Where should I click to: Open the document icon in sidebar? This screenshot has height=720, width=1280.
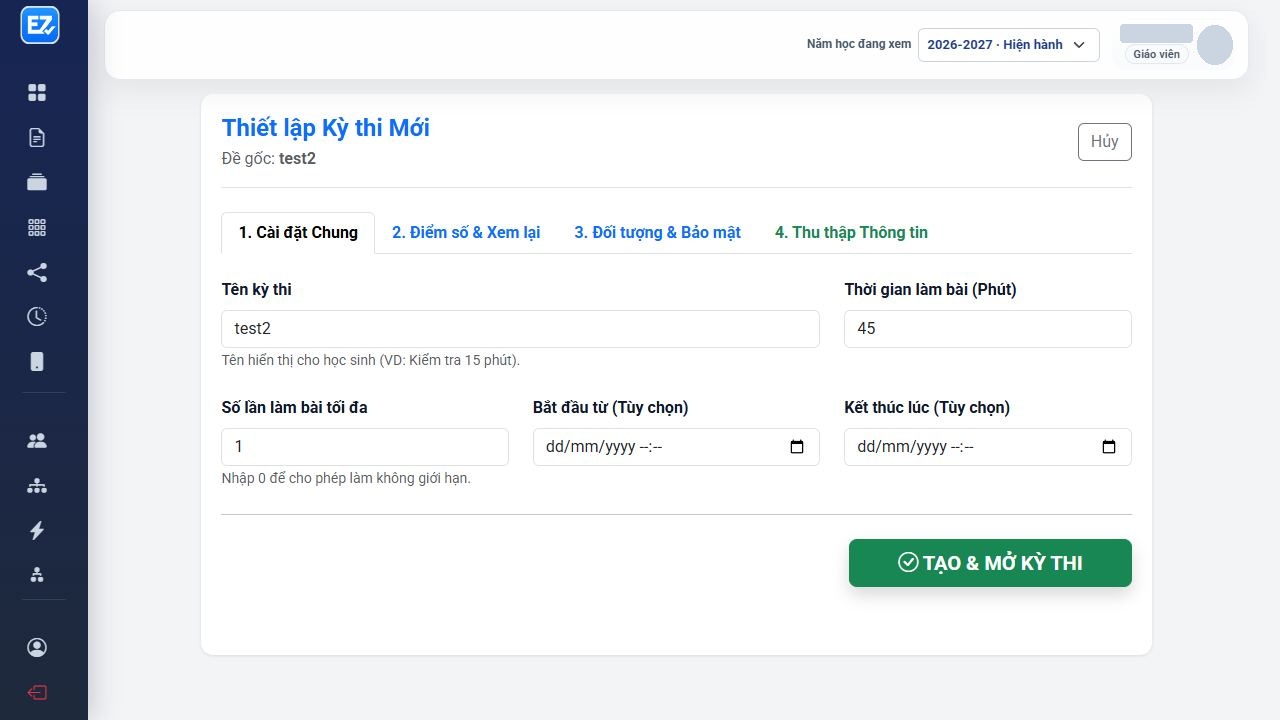[37, 138]
